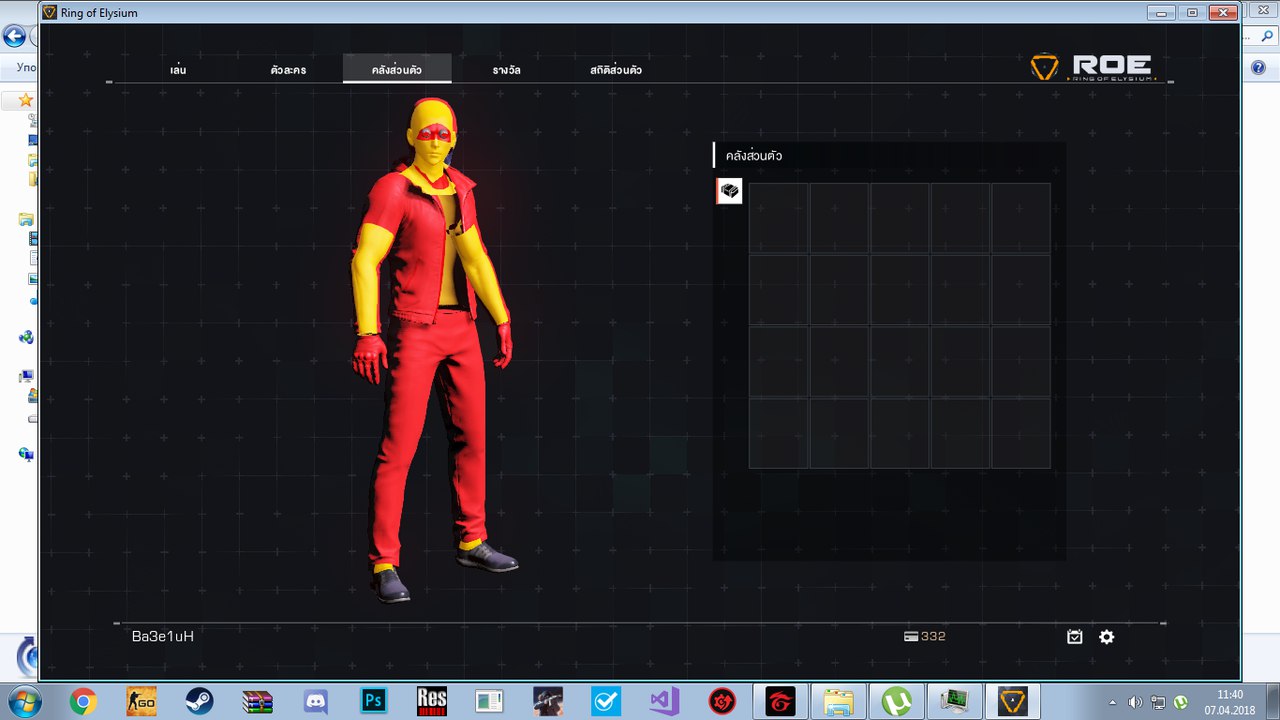1280x720 pixels.
Task: Open CS:GO from the taskbar
Action: pyautogui.click(x=141, y=701)
